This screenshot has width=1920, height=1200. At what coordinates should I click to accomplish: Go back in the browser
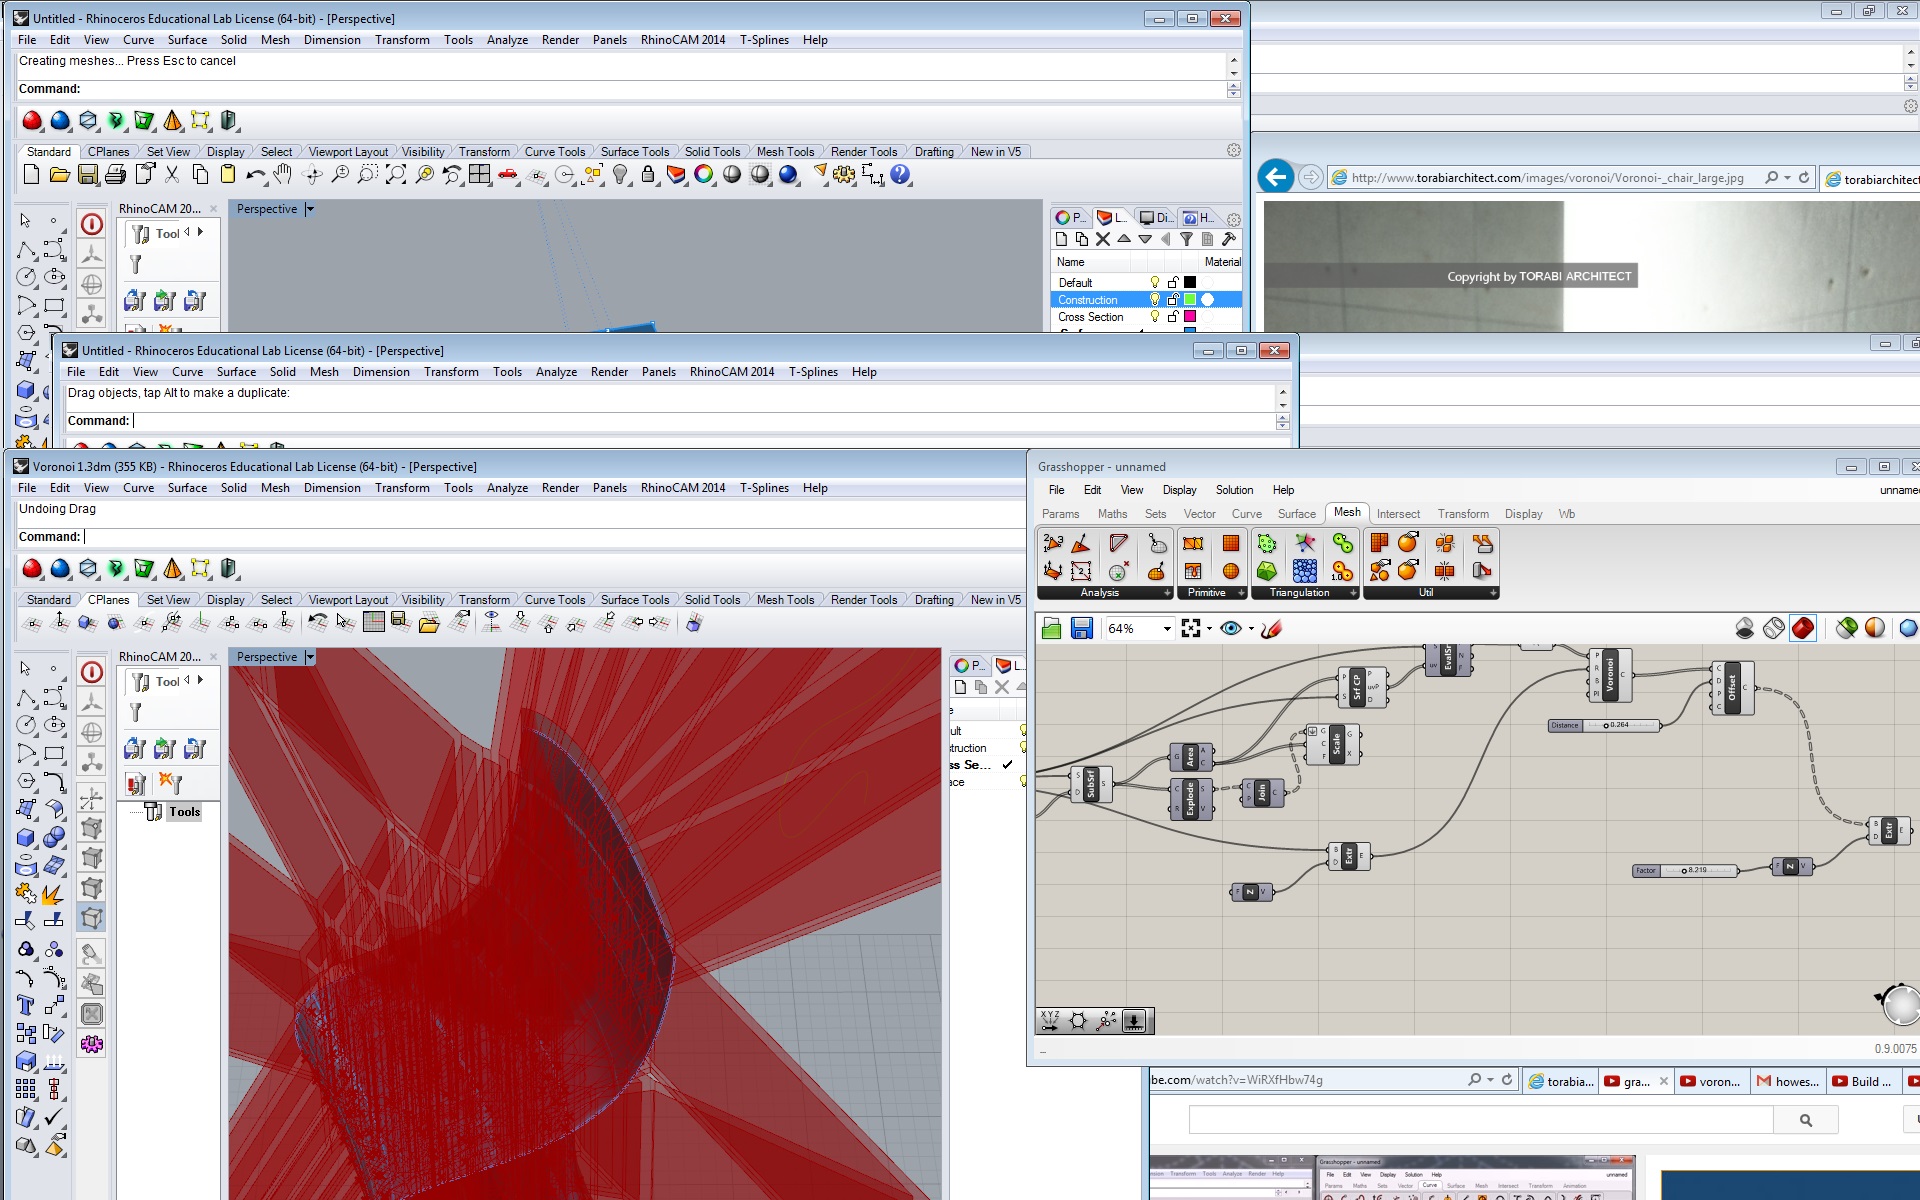[x=1275, y=177]
